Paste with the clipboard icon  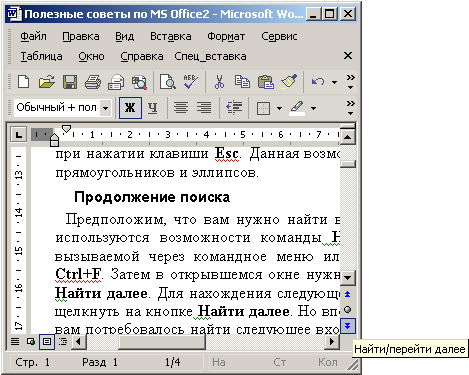(x=266, y=82)
